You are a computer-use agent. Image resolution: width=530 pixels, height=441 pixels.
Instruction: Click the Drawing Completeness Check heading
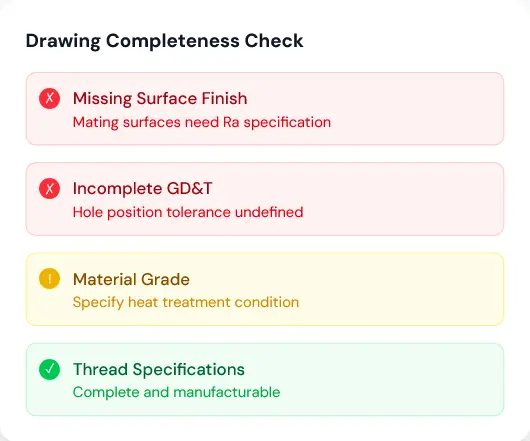164,41
